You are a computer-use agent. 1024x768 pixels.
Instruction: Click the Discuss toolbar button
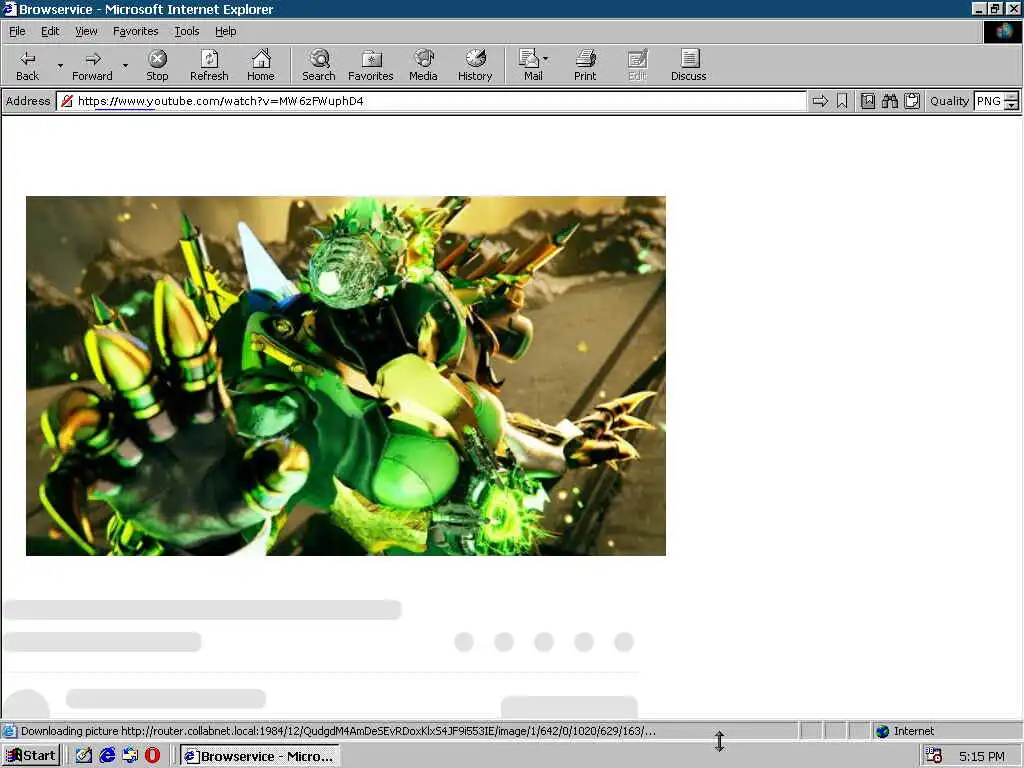click(x=688, y=65)
